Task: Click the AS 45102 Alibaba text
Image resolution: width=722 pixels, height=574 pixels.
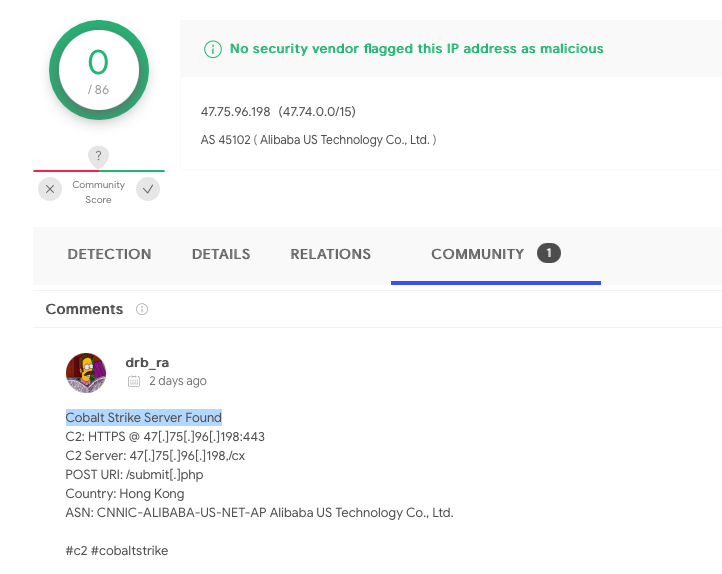Action: point(318,139)
